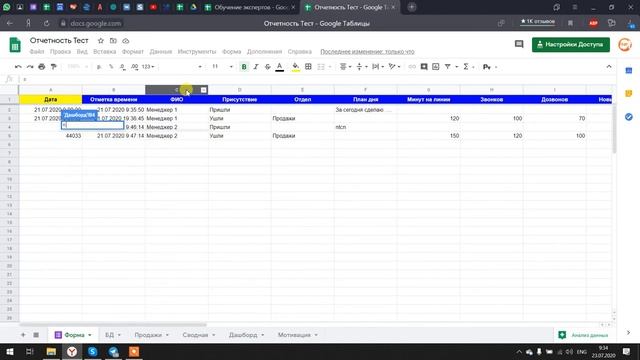Switch to the Дашборд sheet tab
Viewport: 640px width, 360px height.
(246, 335)
